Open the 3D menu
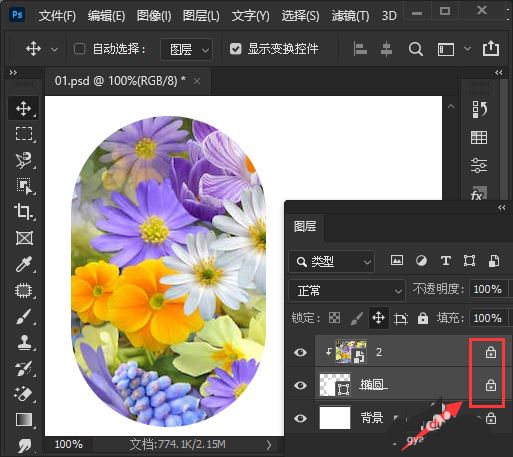The height and width of the screenshot is (457, 513). (389, 16)
